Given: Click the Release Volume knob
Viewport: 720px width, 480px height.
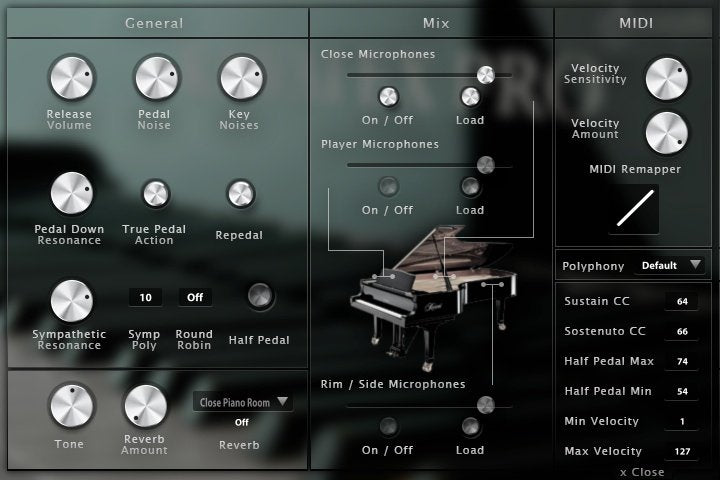Looking at the screenshot, I should click(69, 77).
